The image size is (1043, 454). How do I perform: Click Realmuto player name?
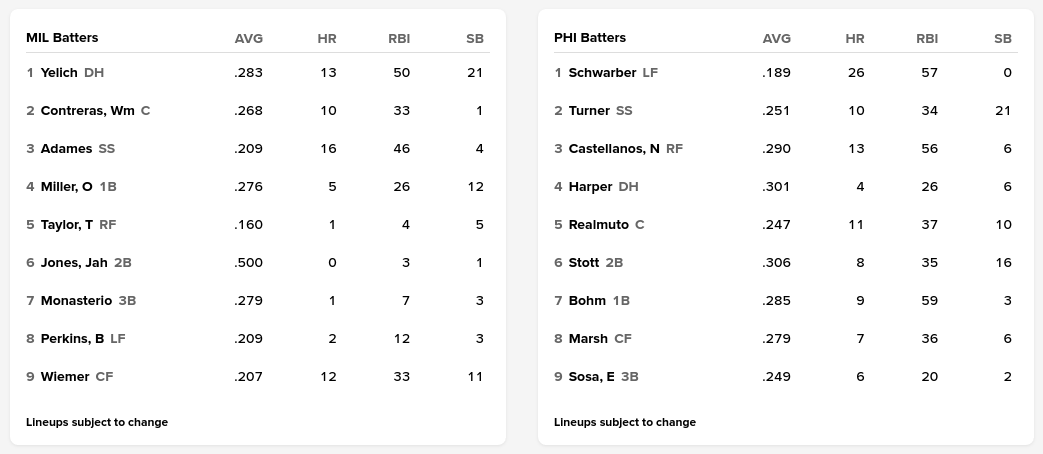tap(598, 225)
